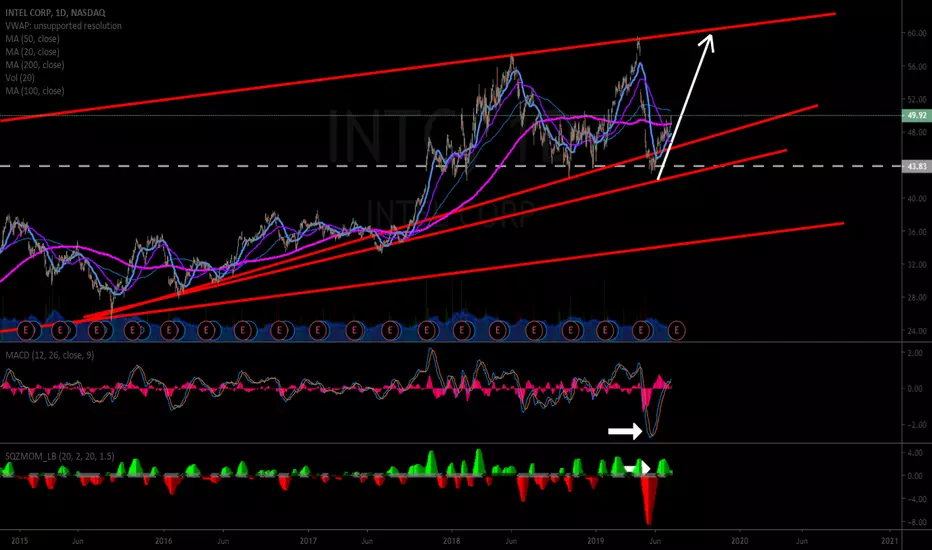Image resolution: width=932 pixels, height=550 pixels.
Task: Click the 60.00 price scale value
Action: coord(917,33)
